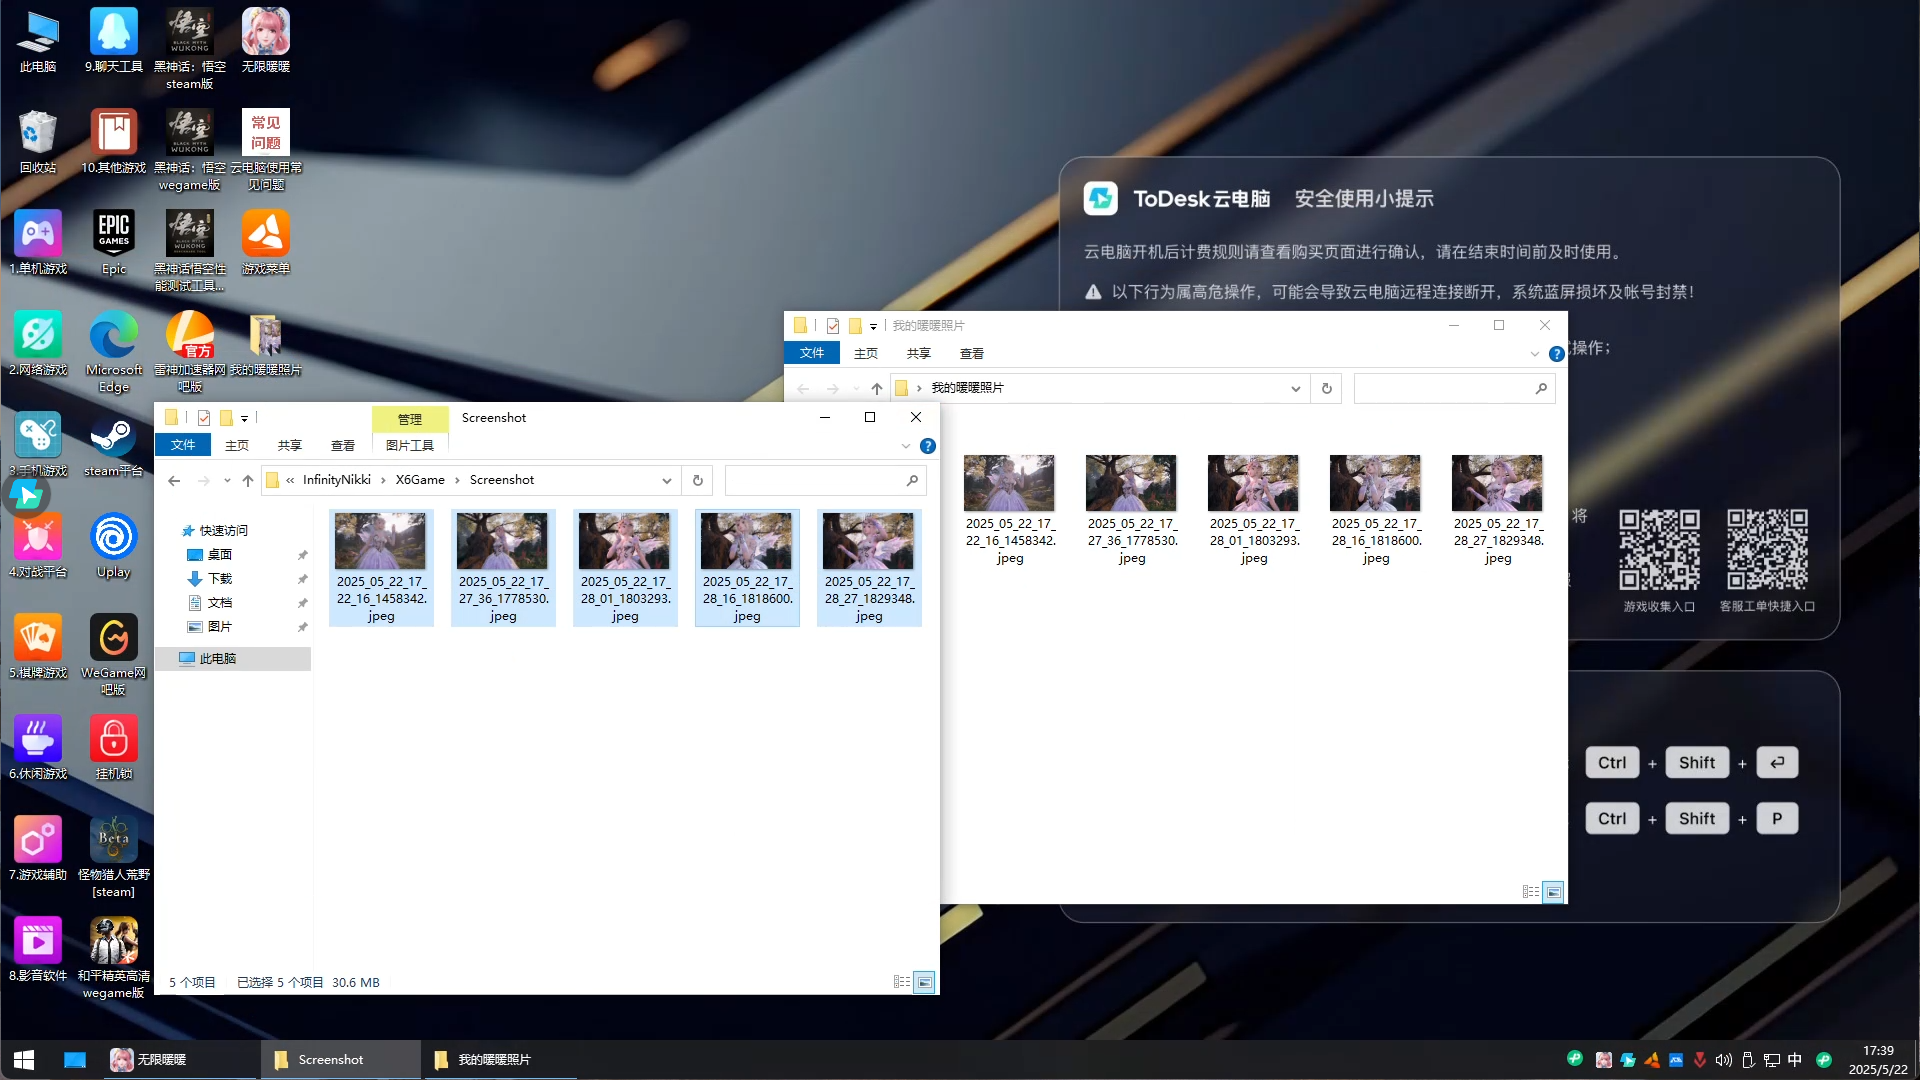Launch Microsoft Edge desktop icon
Viewport: 1920px width, 1080px height.
tap(114, 352)
